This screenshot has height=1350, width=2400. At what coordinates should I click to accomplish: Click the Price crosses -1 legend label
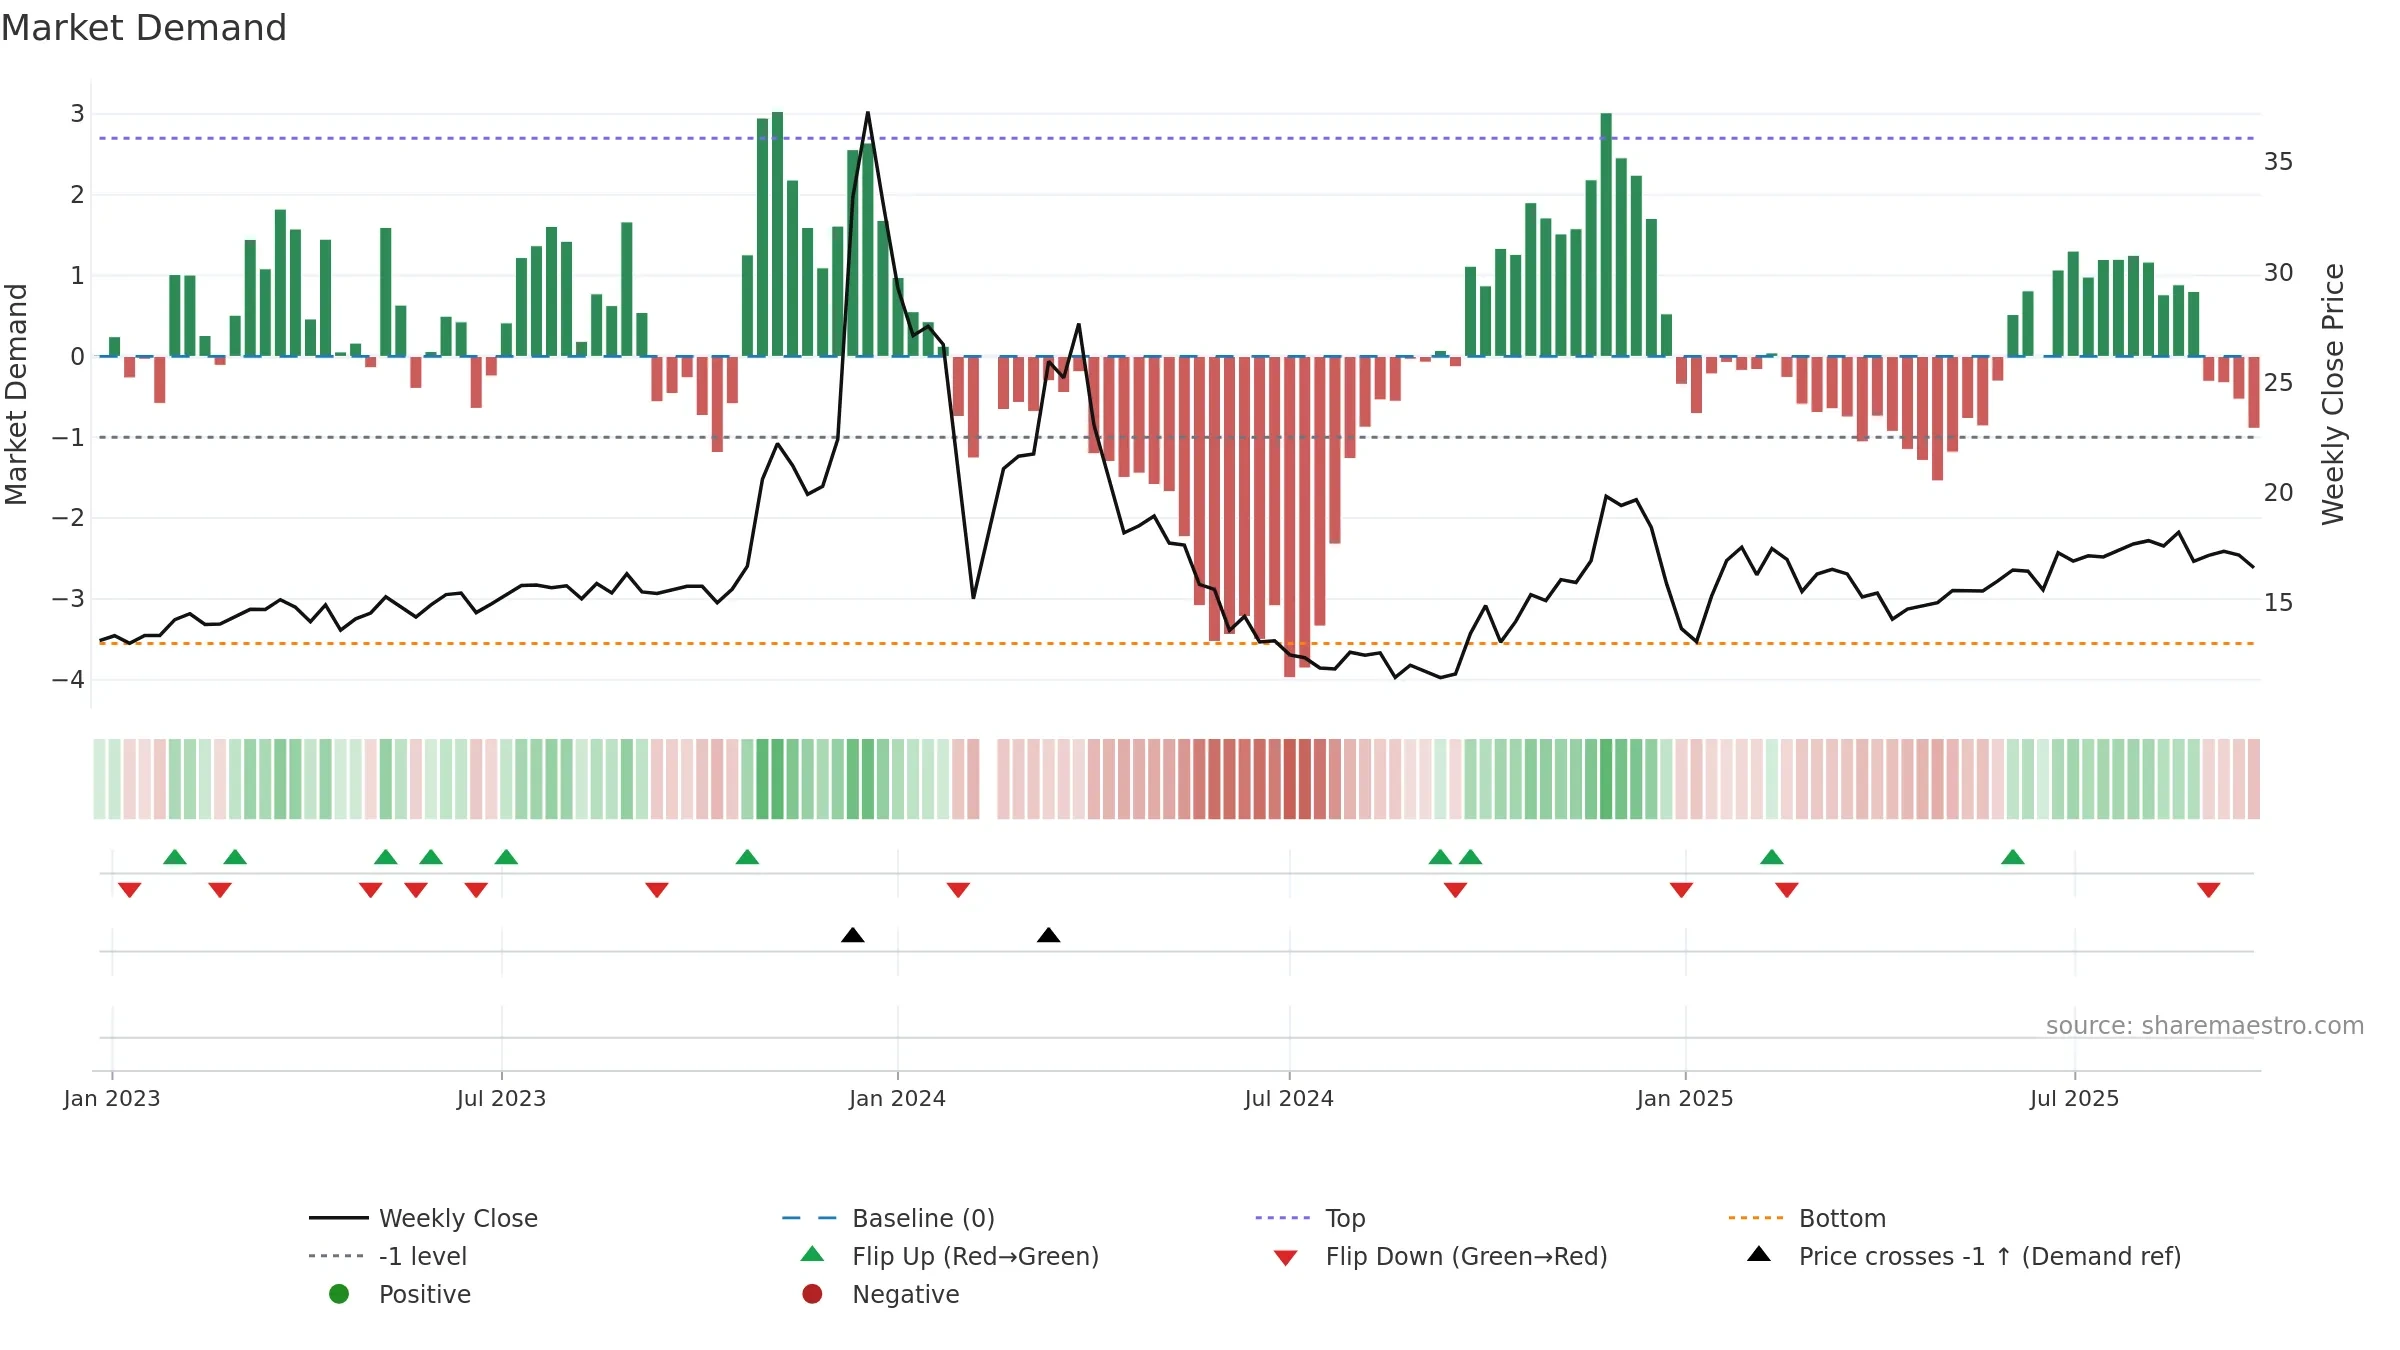tap(1990, 1256)
